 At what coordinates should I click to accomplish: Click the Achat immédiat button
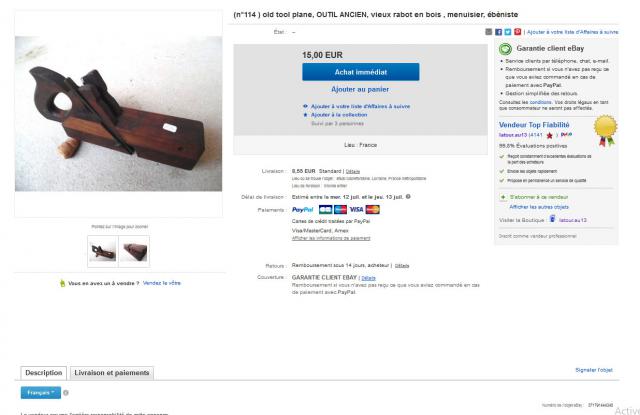pyautogui.click(x=360, y=72)
